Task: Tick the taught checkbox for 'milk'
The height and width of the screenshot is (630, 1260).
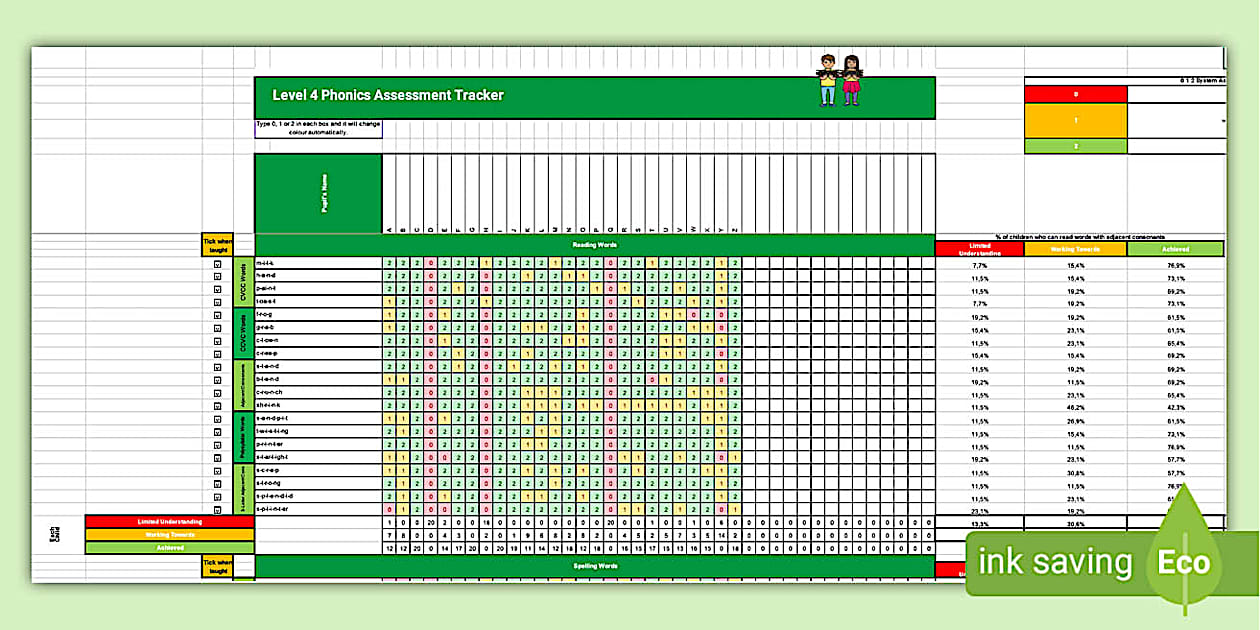Action: (x=218, y=264)
